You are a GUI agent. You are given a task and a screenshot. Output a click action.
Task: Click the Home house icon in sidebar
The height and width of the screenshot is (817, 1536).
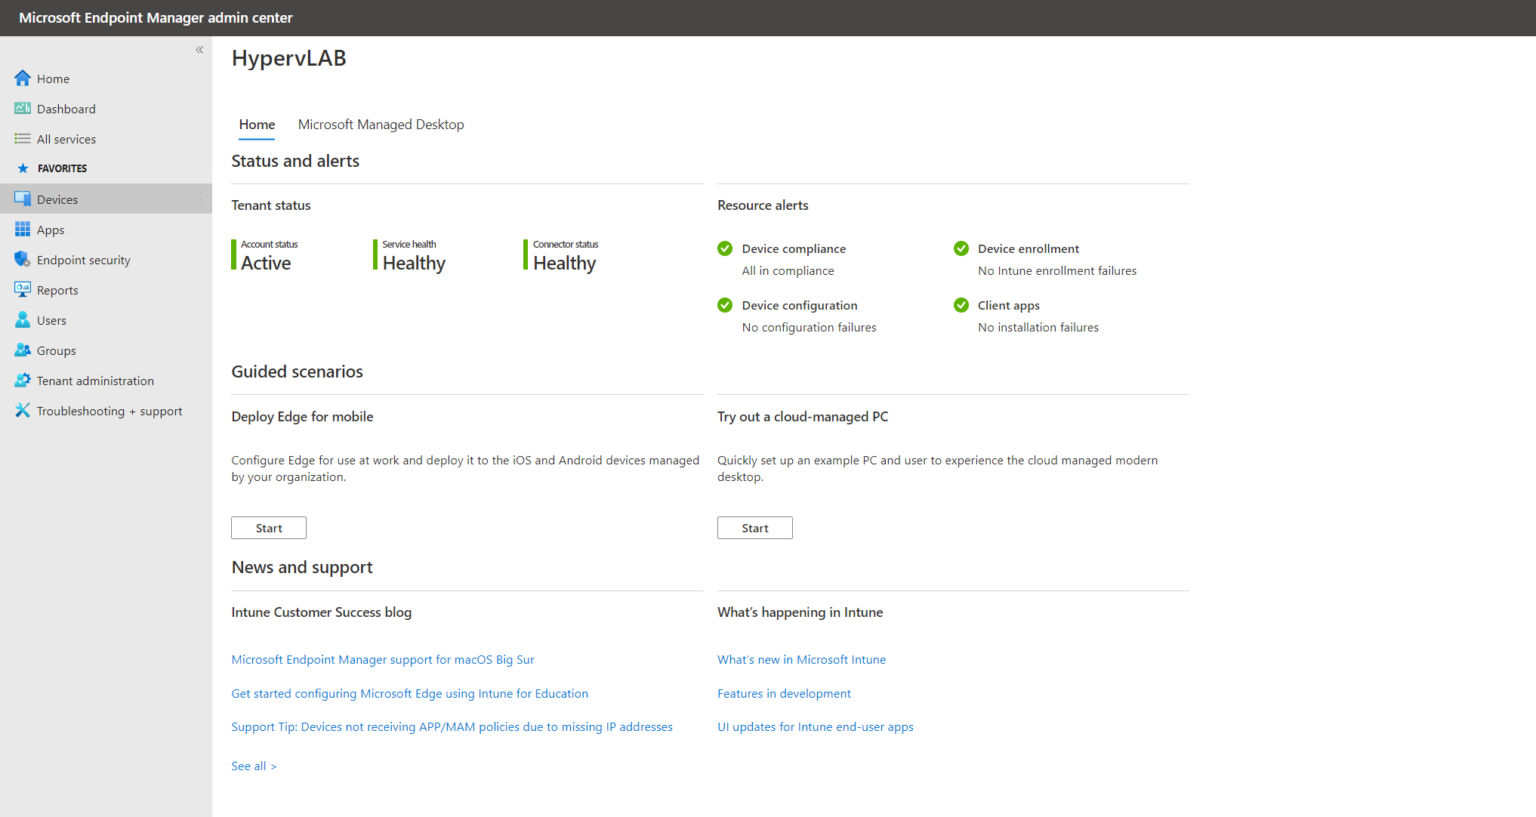click(x=22, y=78)
